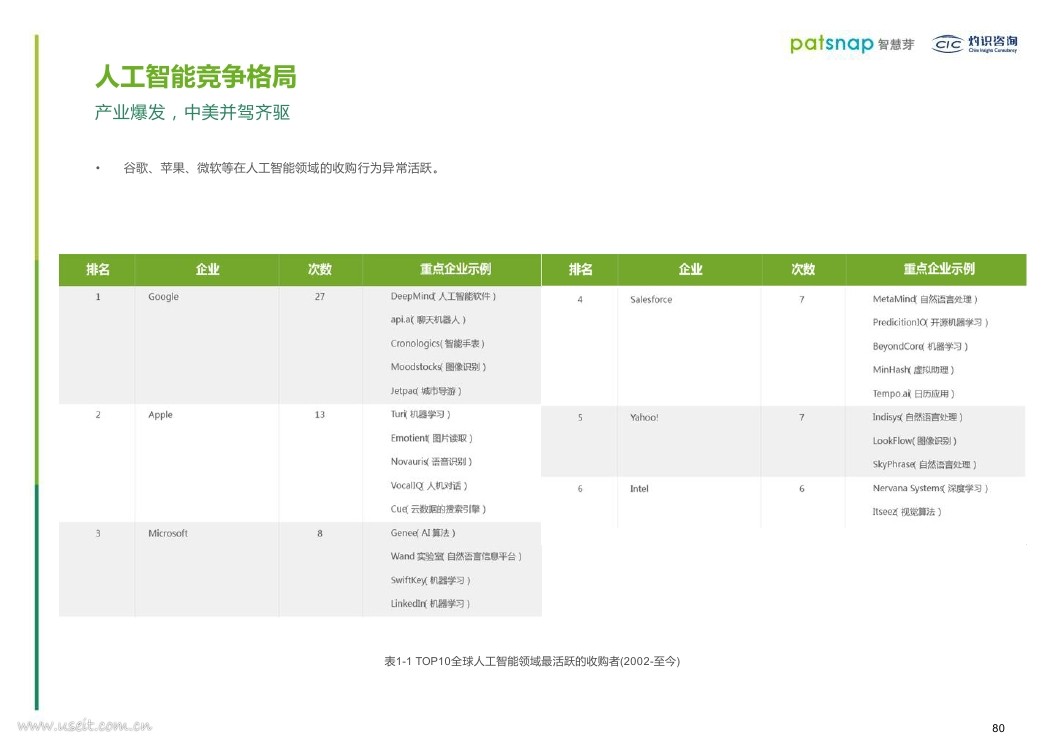Click the count 27 for Google
The height and width of the screenshot is (744, 1053).
(x=320, y=296)
